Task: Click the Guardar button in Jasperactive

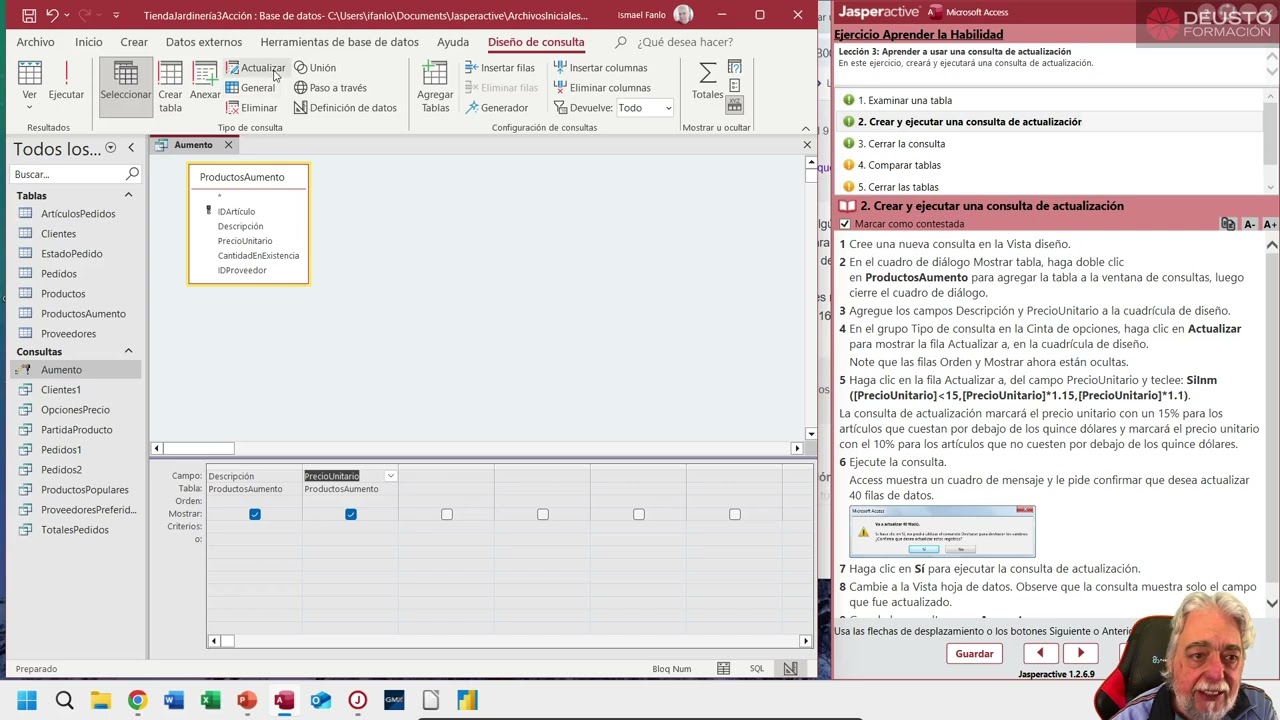Action: pos(974,654)
